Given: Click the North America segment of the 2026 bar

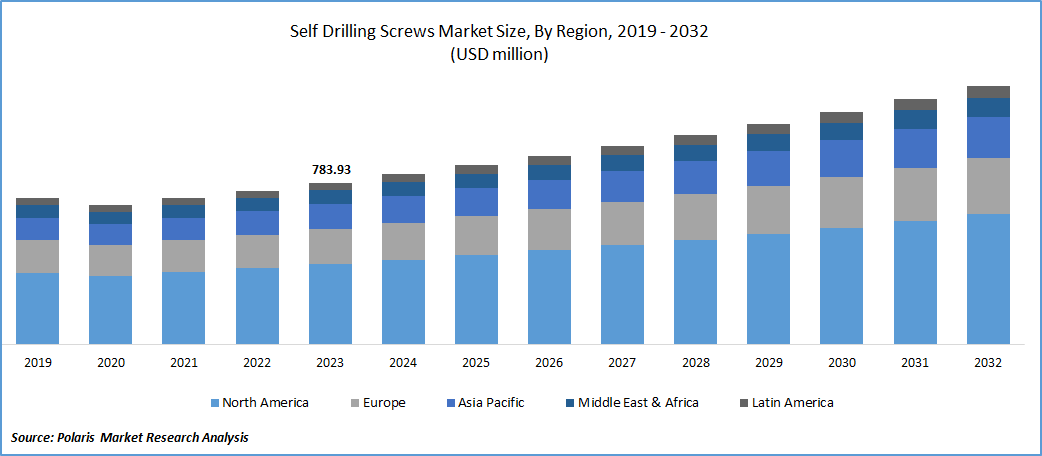Looking at the screenshot, I should [549, 296].
